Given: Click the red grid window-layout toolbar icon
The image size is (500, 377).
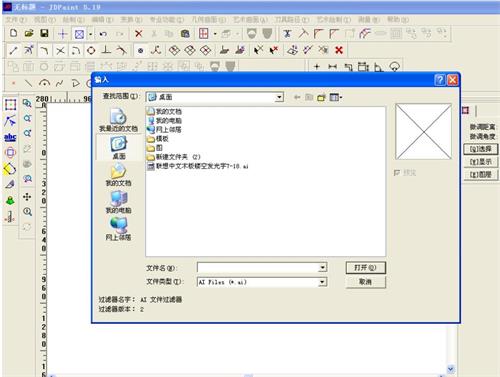Looking at the screenshot, I should 203,33.
